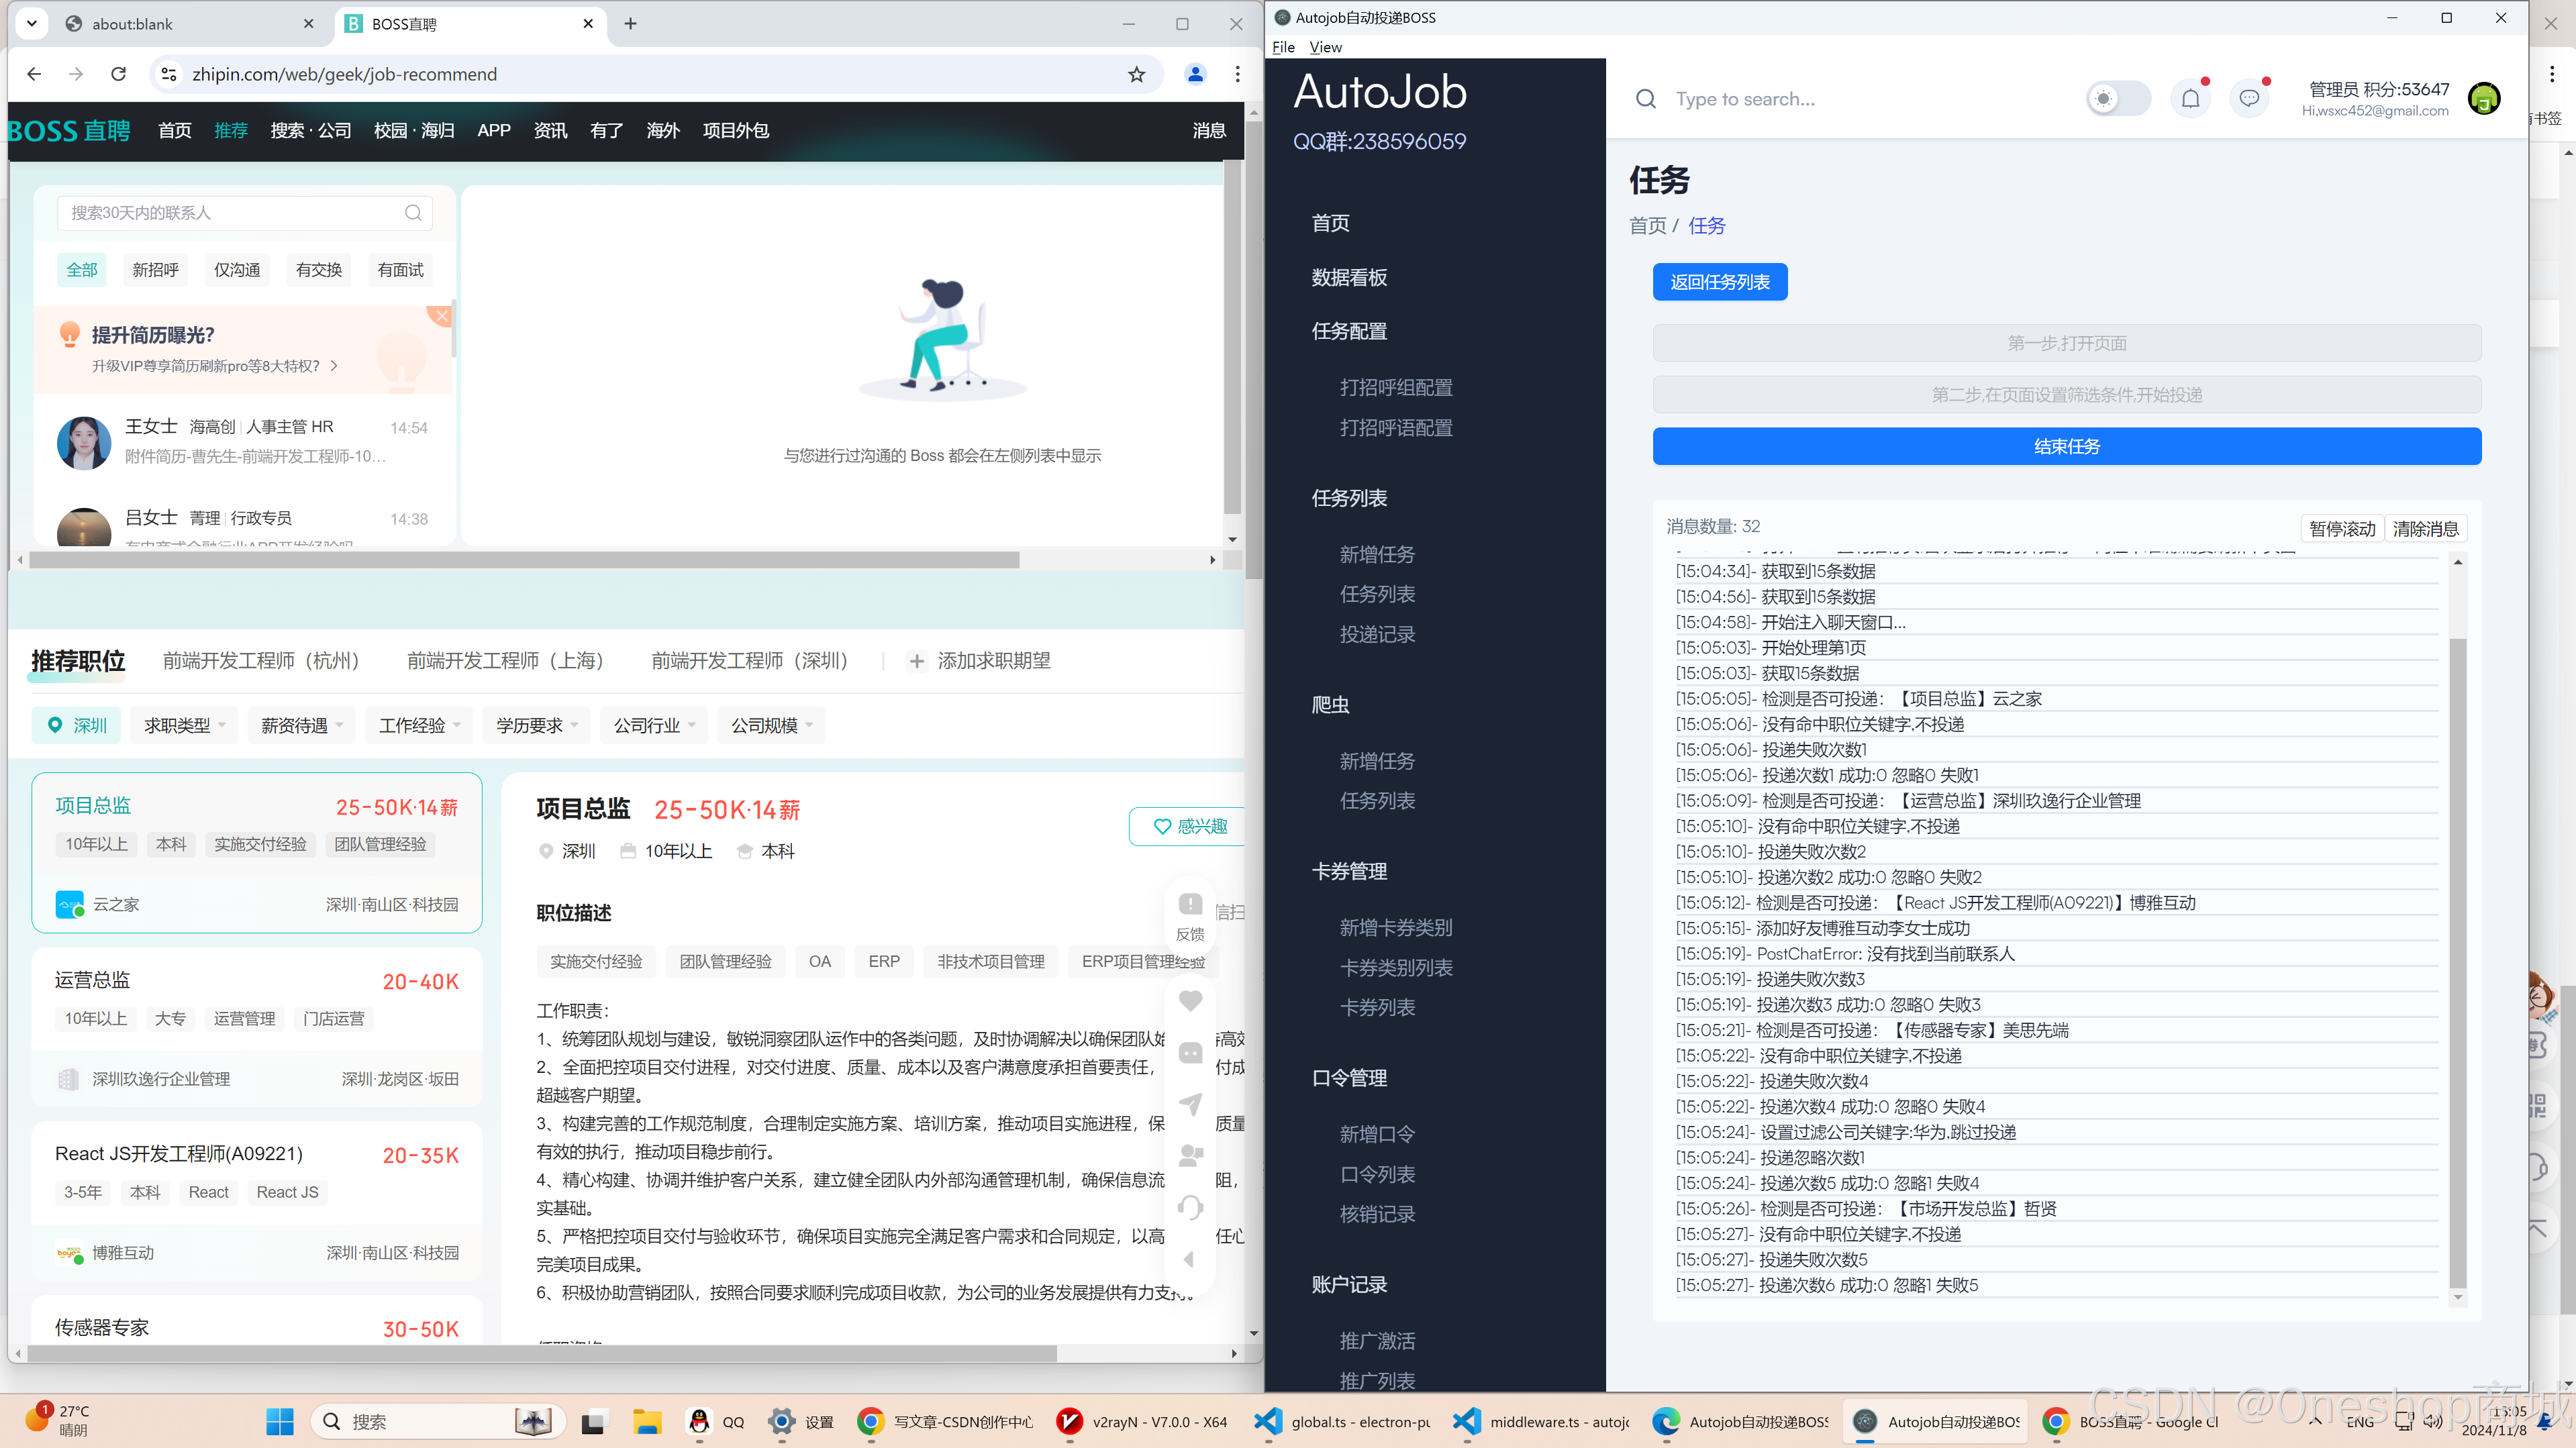Expand the 薪资待遇 dropdown filter

coord(301,726)
